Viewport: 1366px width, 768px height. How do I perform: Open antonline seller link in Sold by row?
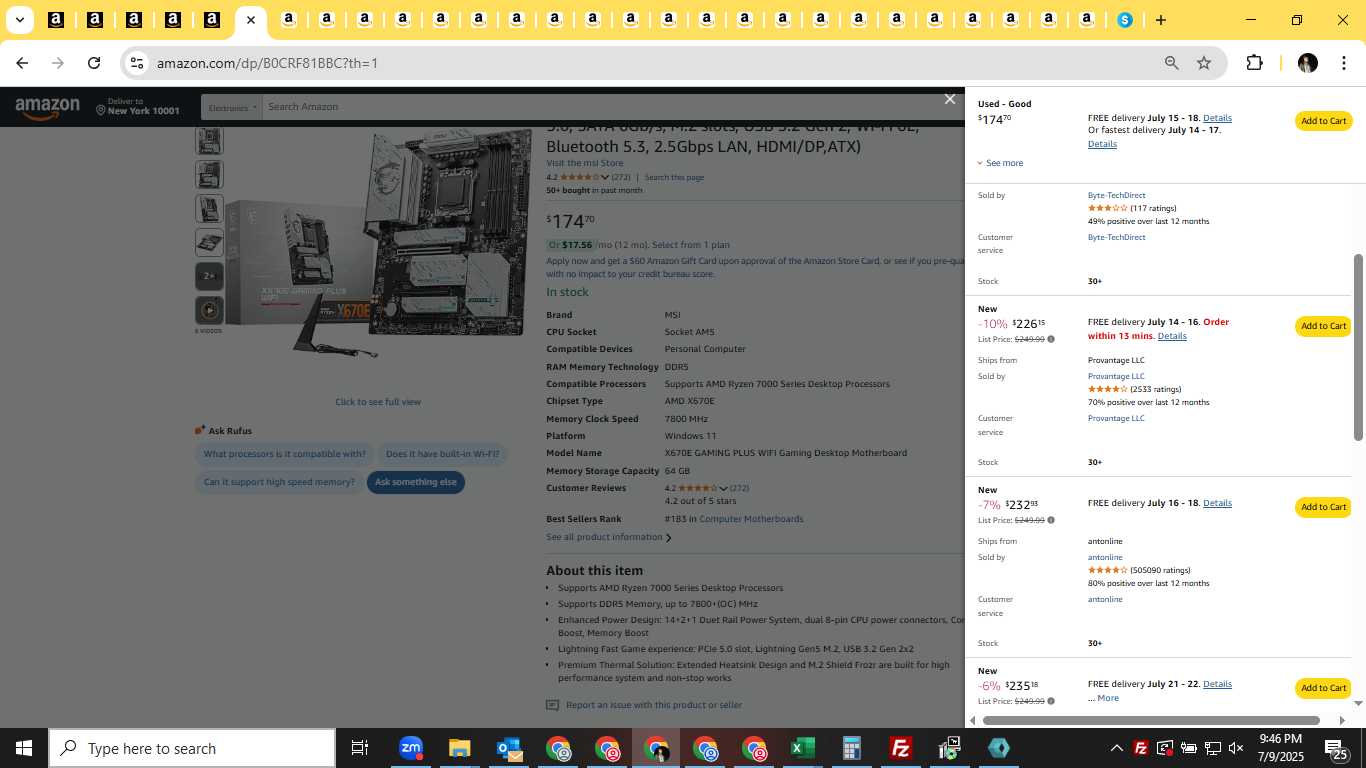tap(1105, 557)
